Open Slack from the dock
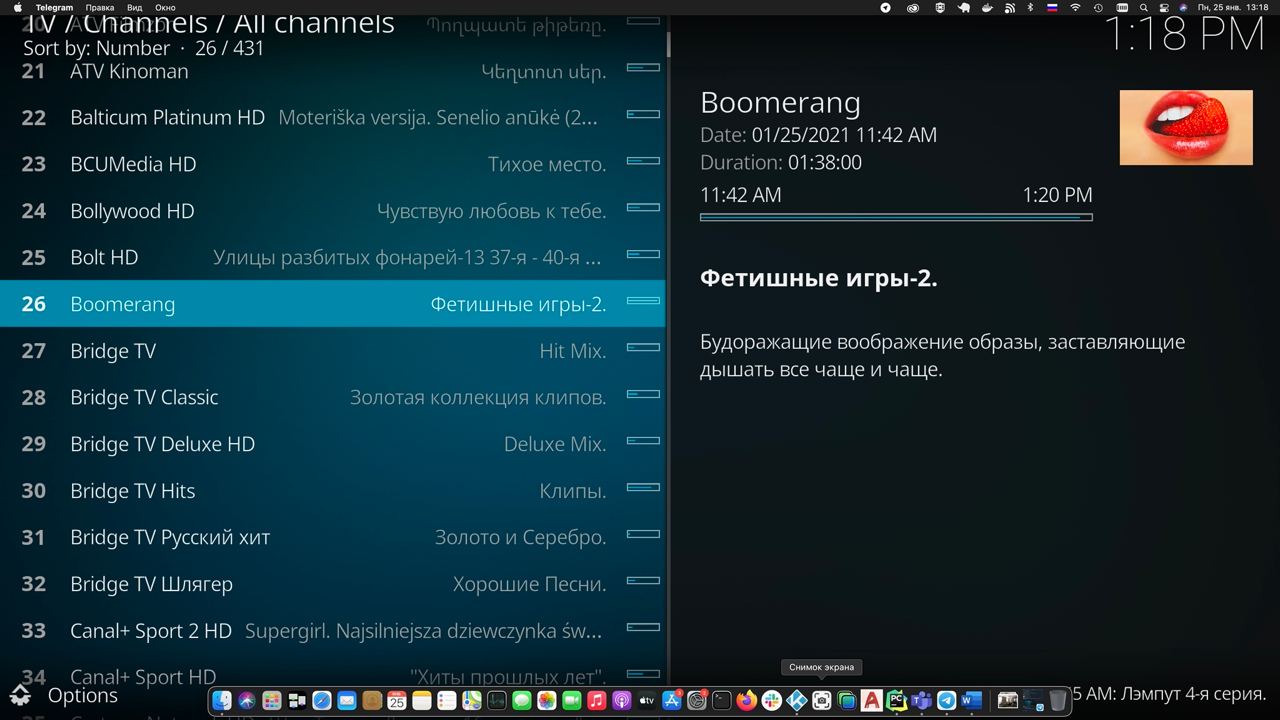1280x720 pixels. (771, 701)
